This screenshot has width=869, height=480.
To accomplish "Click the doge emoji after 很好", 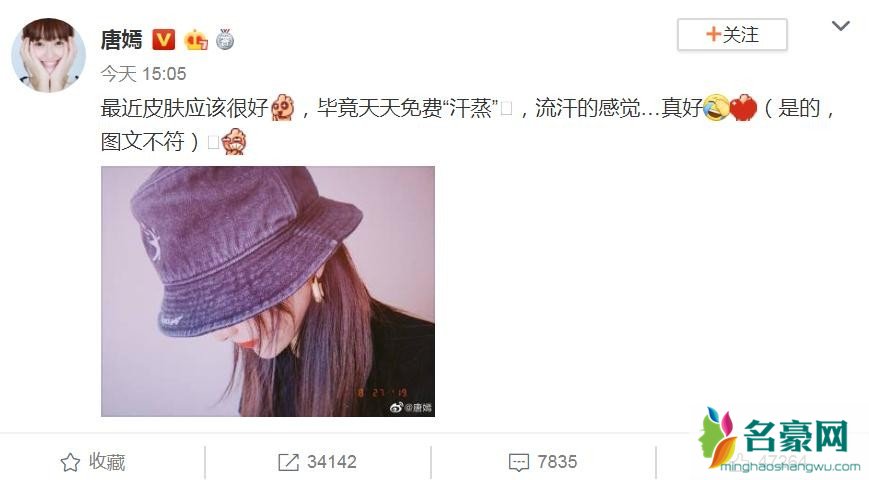I will pos(283,108).
